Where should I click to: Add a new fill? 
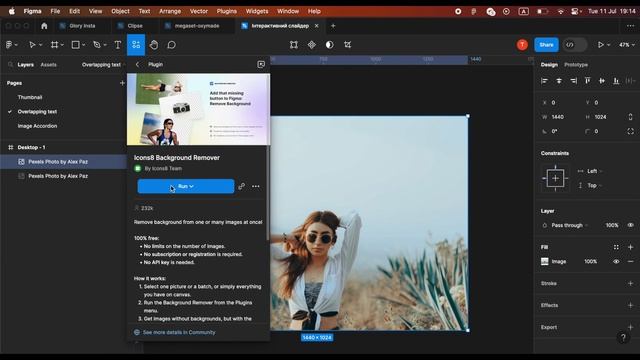[631, 247]
